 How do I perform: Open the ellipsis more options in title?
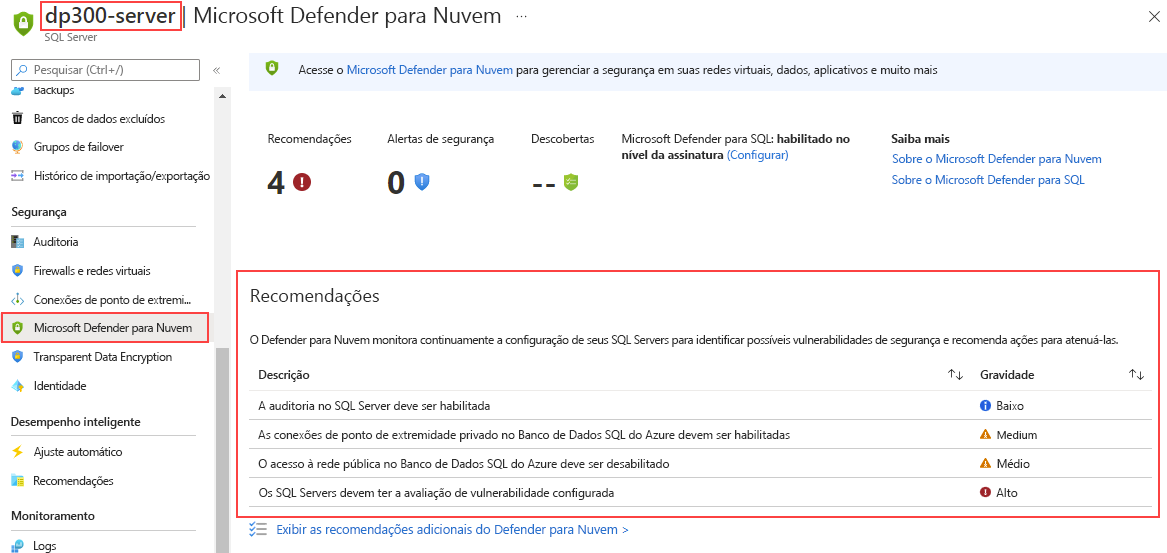(521, 16)
